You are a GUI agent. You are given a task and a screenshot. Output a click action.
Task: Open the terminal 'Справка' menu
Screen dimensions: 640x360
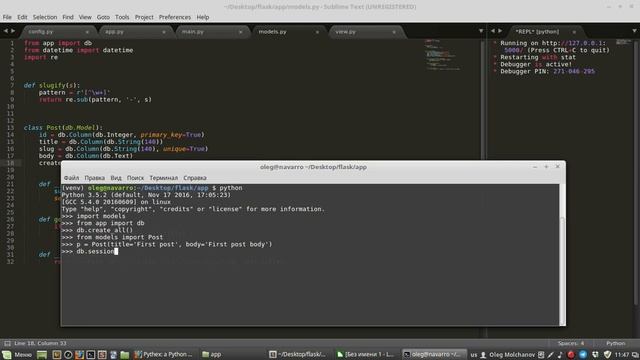click(195, 178)
